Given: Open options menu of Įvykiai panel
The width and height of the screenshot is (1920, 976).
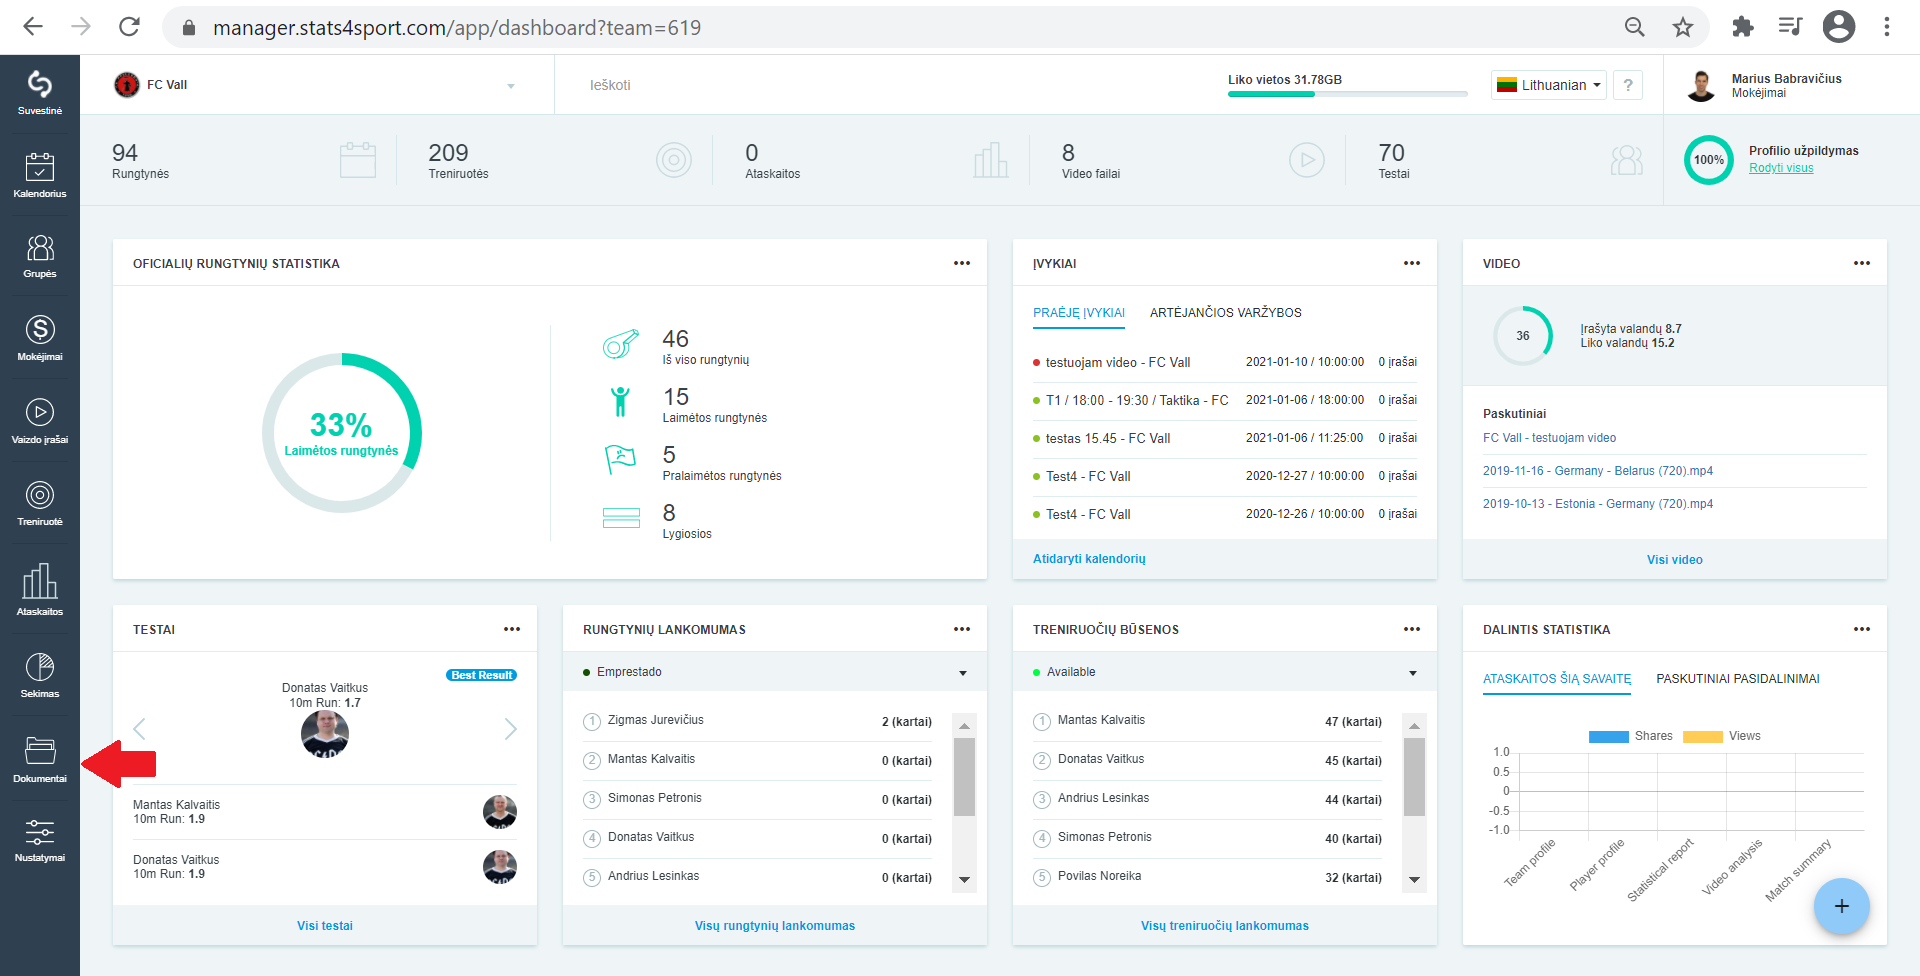Looking at the screenshot, I should click(x=1411, y=263).
